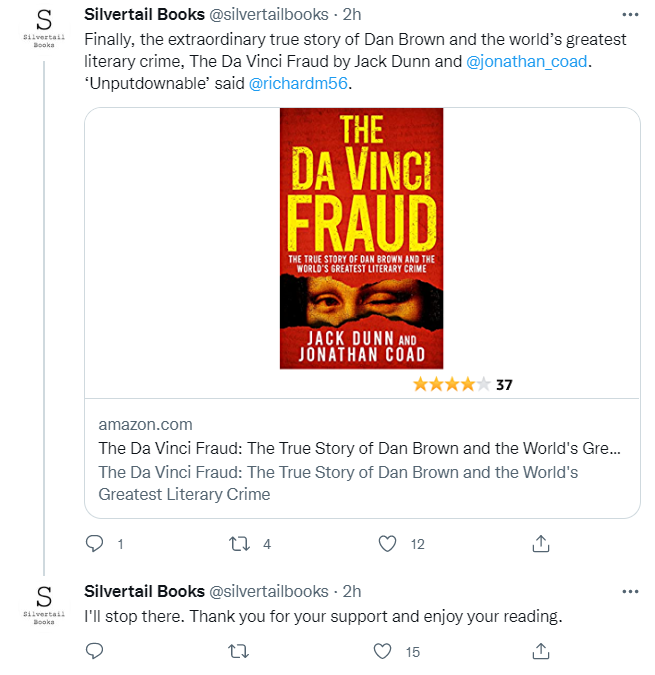Open more options for the second tweet
The height and width of the screenshot is (675, 655).
click(x=629, y=591)
